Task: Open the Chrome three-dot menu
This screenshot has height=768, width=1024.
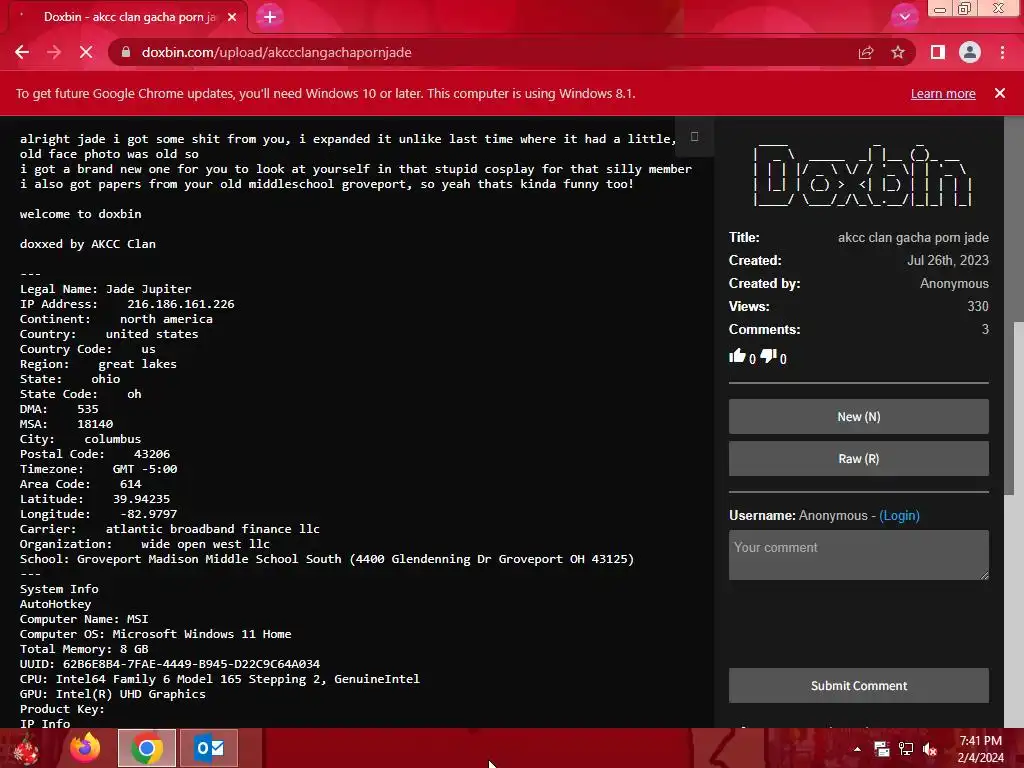Action: 1002,52
